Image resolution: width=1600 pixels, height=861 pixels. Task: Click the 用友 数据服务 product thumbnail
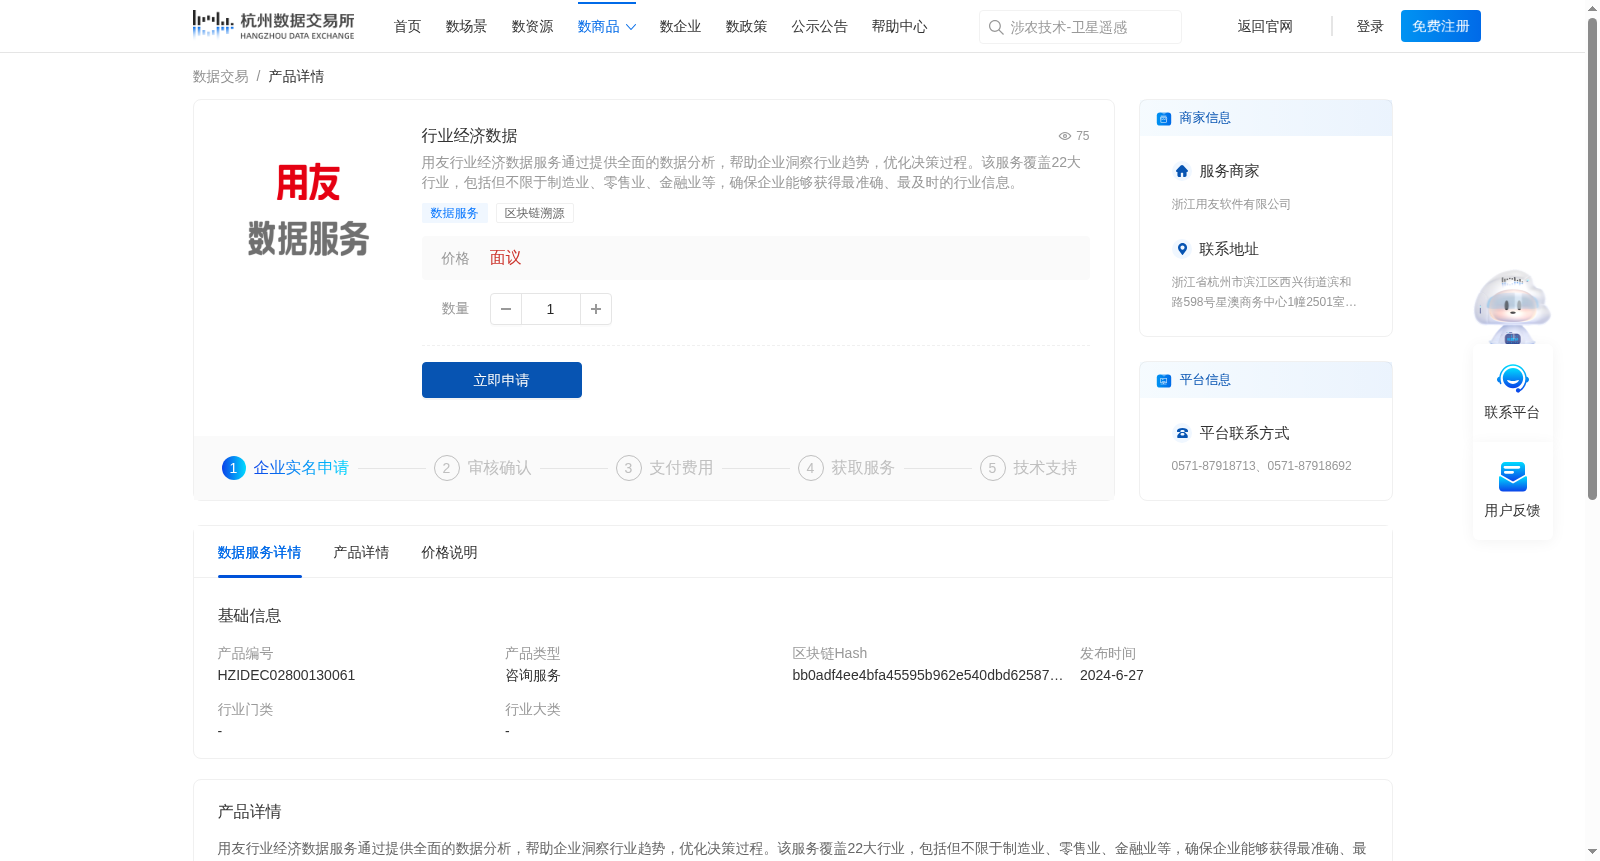point(308,211)
